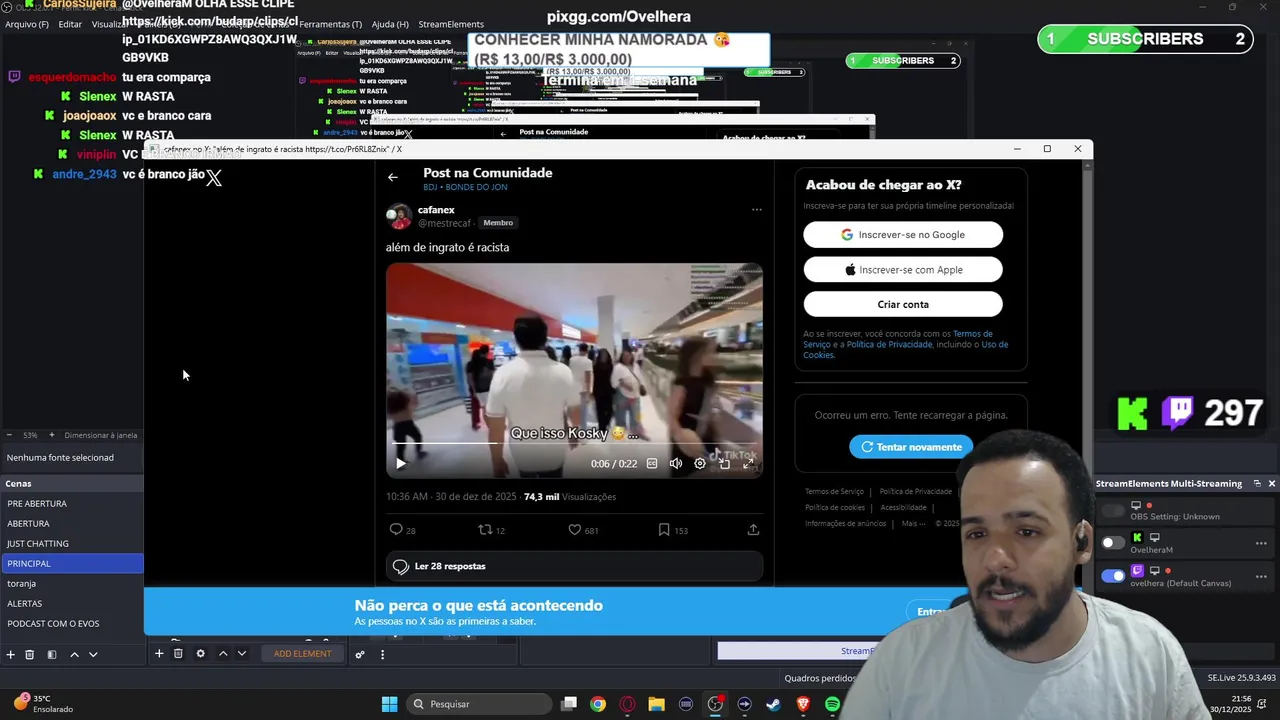Click Dimensionar à janela preview option
This screenshot has width=1280, height=720.
101,436
